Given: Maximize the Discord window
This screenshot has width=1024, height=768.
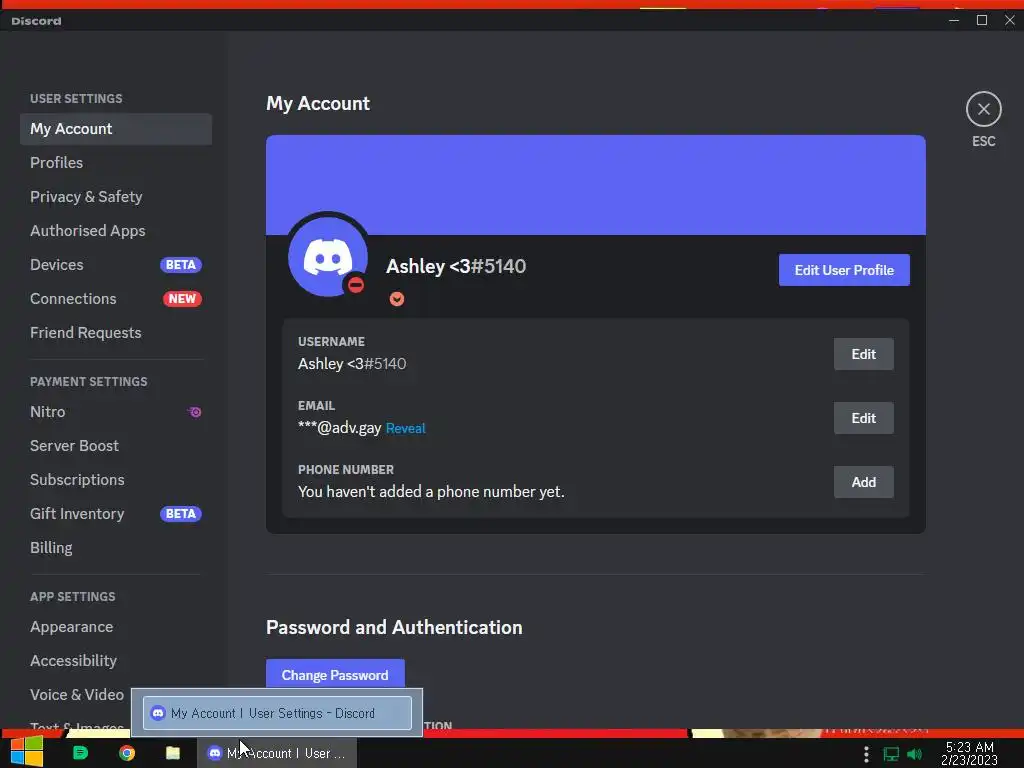Looking at the screenshot, I should coord(982,20).
